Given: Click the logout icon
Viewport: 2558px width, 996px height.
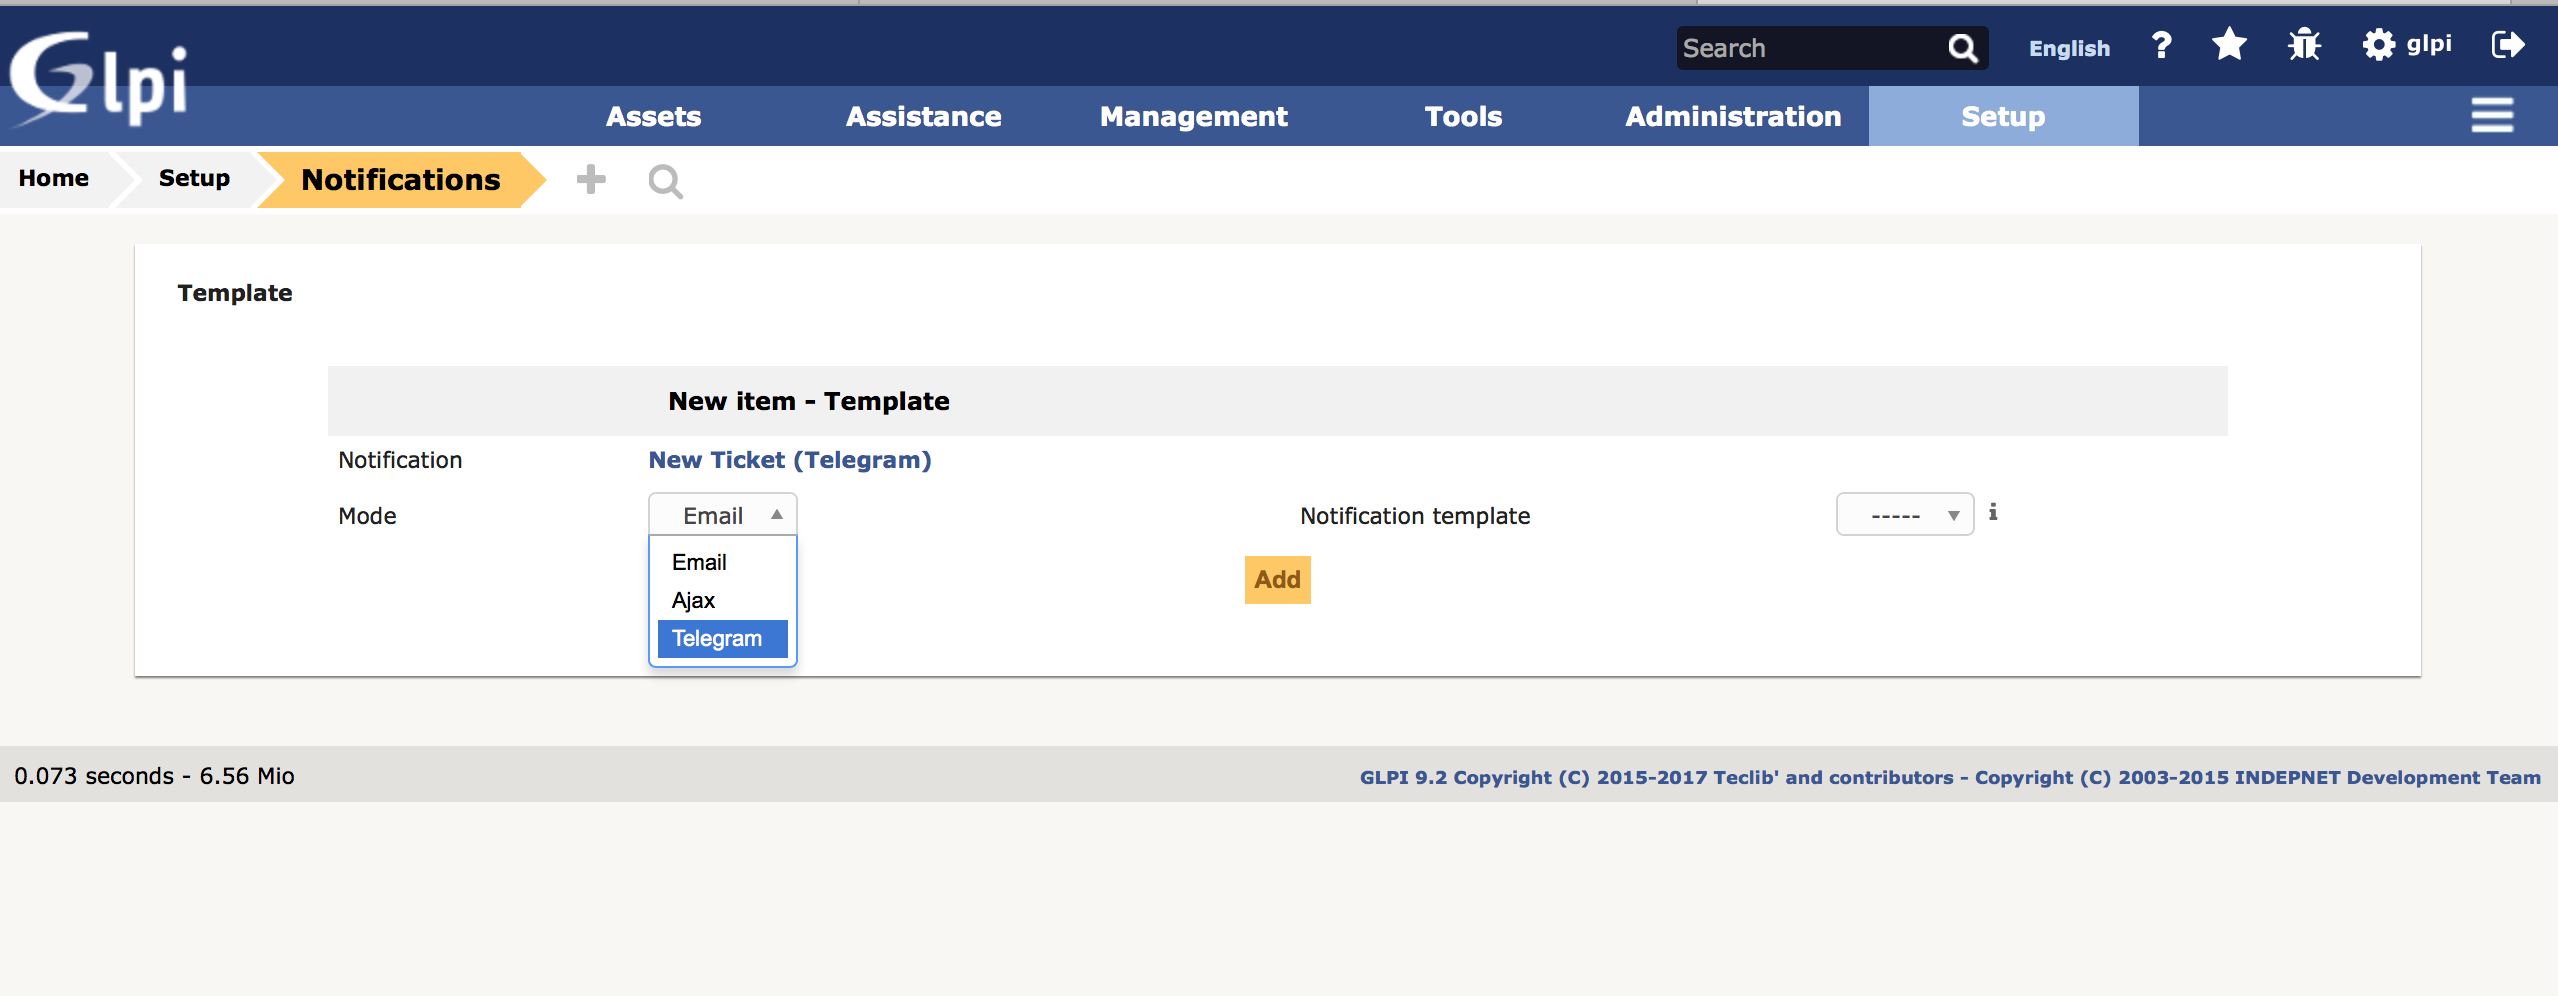Looking at the screenshot, I should tap(2508, 45).
